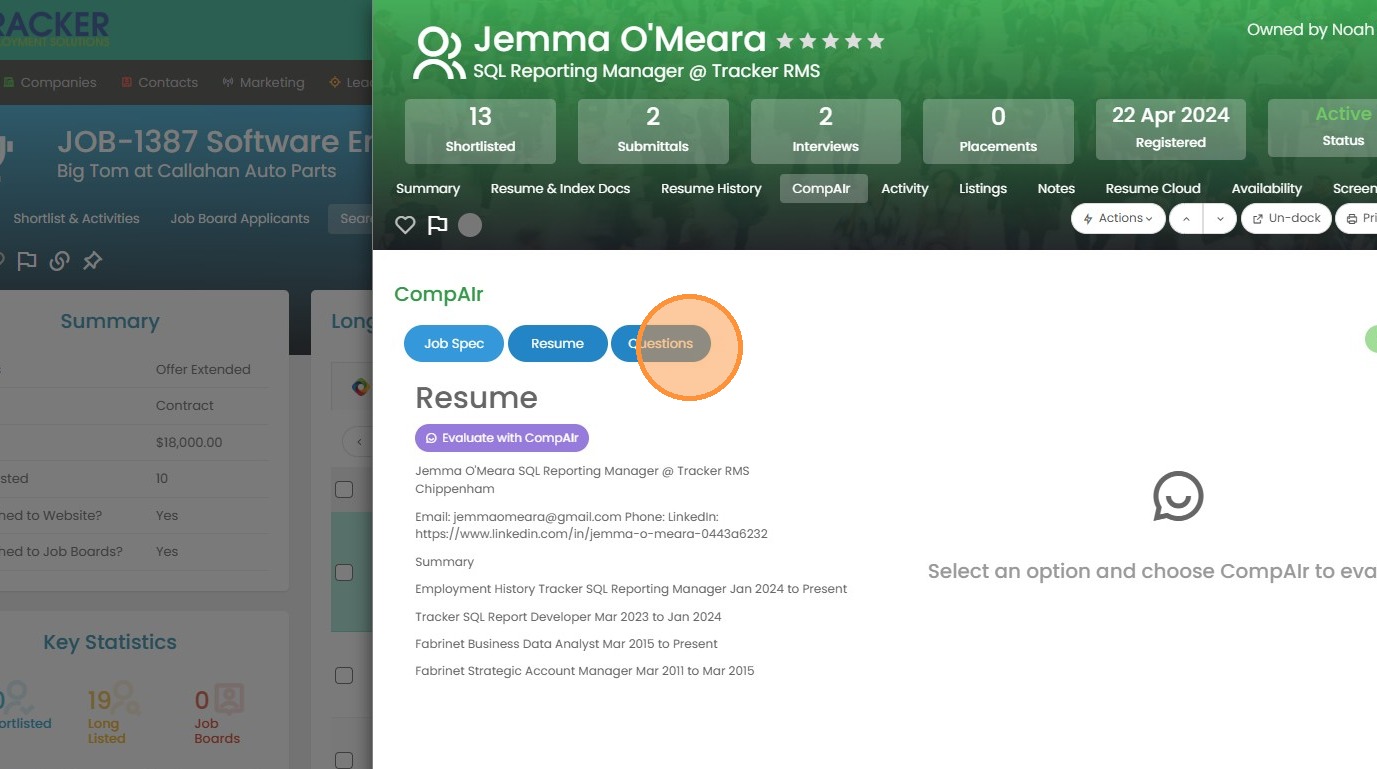
Task: Click the blue Resume button
Action: click(x=557, y=343)
